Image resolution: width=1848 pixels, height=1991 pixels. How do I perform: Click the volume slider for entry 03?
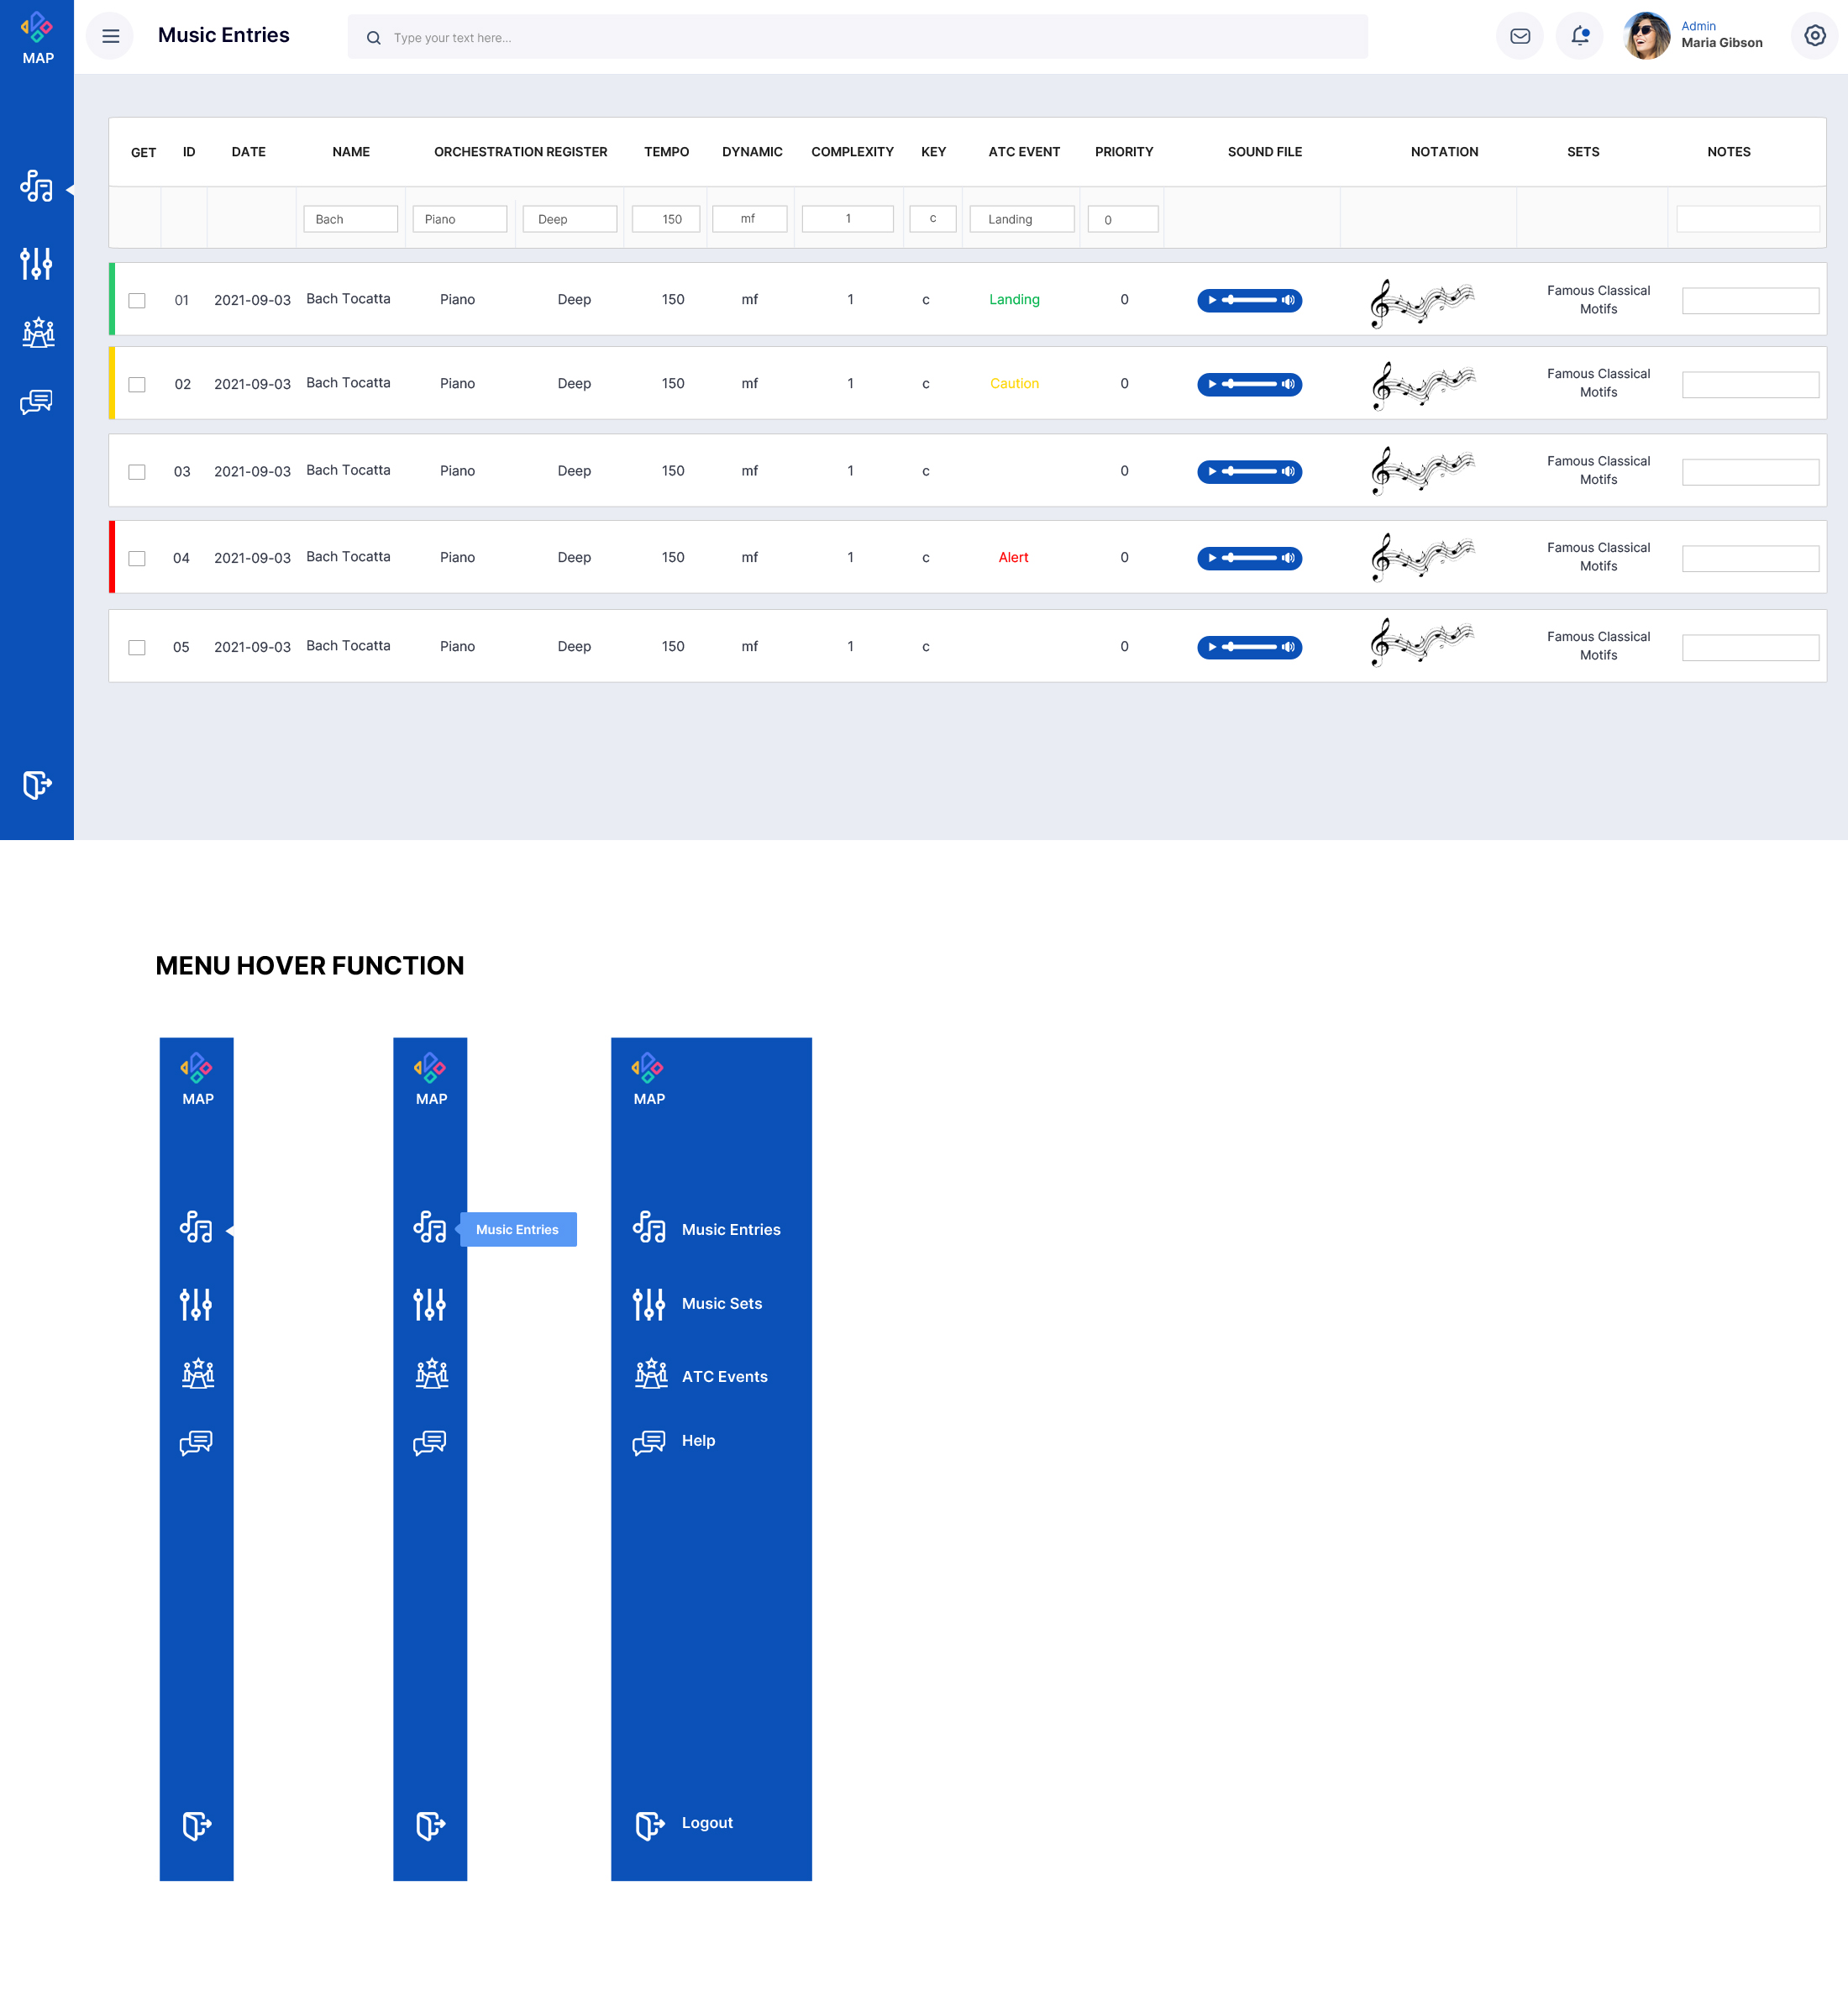pyautogui.click(x=1250, y=471)
